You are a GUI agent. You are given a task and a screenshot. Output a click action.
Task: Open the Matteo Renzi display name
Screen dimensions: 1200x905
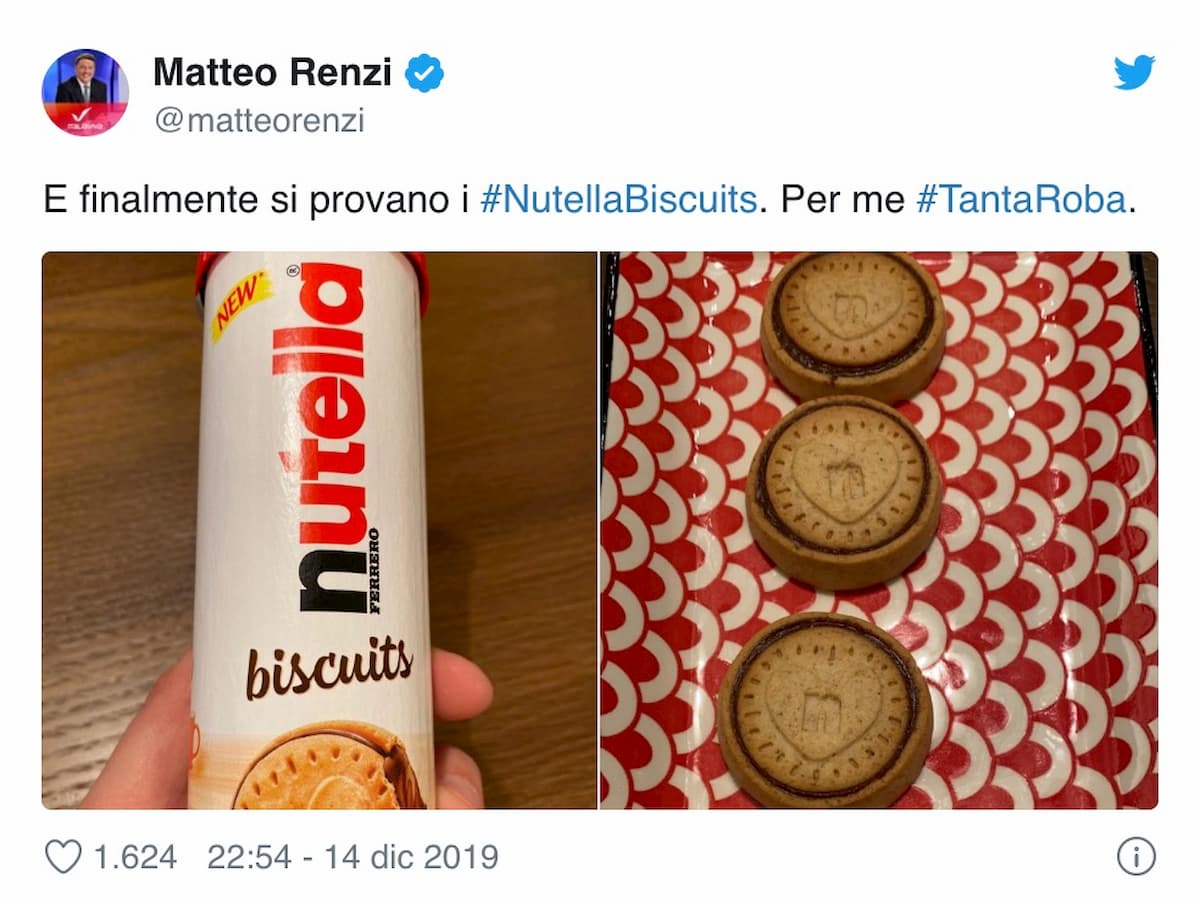(x=274, y=73)
